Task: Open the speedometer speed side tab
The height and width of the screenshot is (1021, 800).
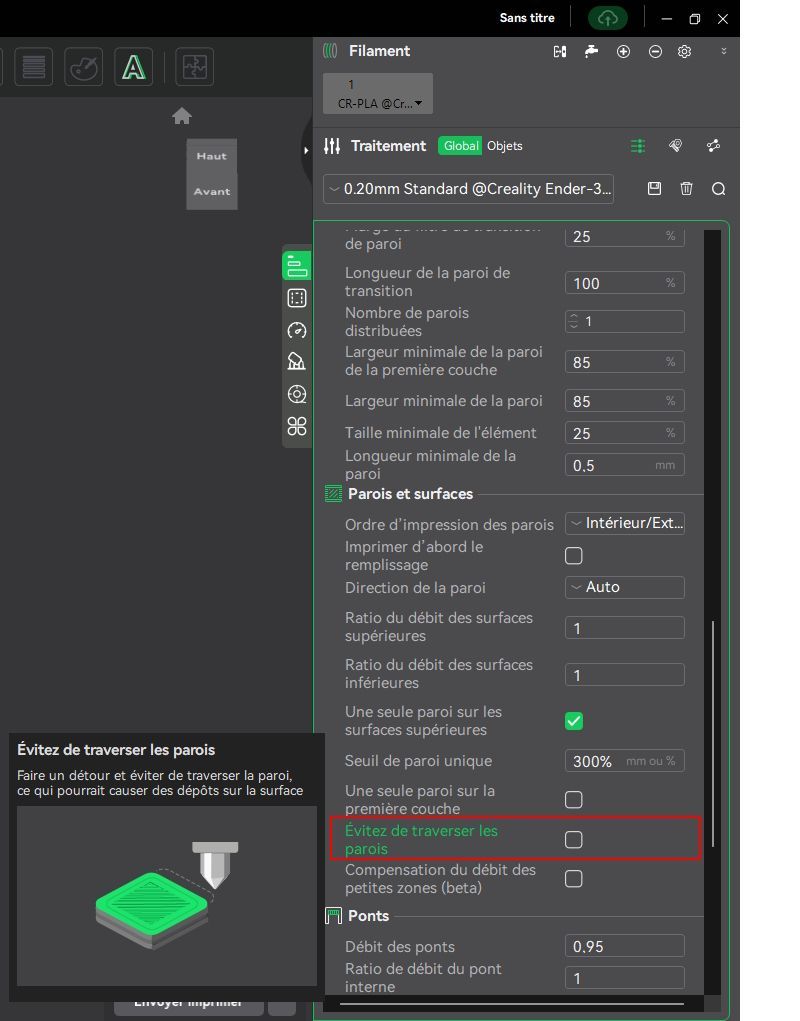Action: tap(297, 330)
